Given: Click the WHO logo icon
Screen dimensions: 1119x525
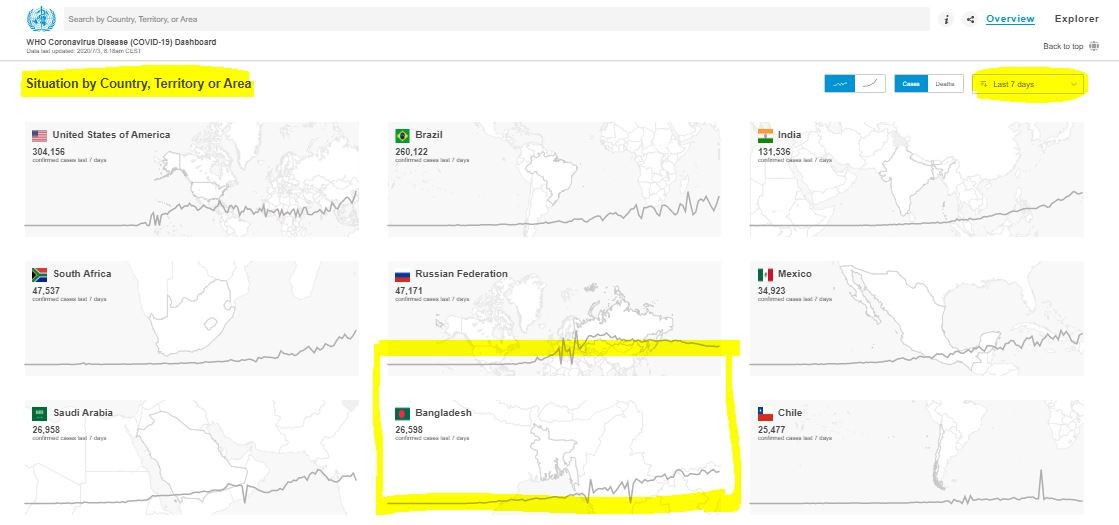Looking at the screenshot, I should 42,19.
